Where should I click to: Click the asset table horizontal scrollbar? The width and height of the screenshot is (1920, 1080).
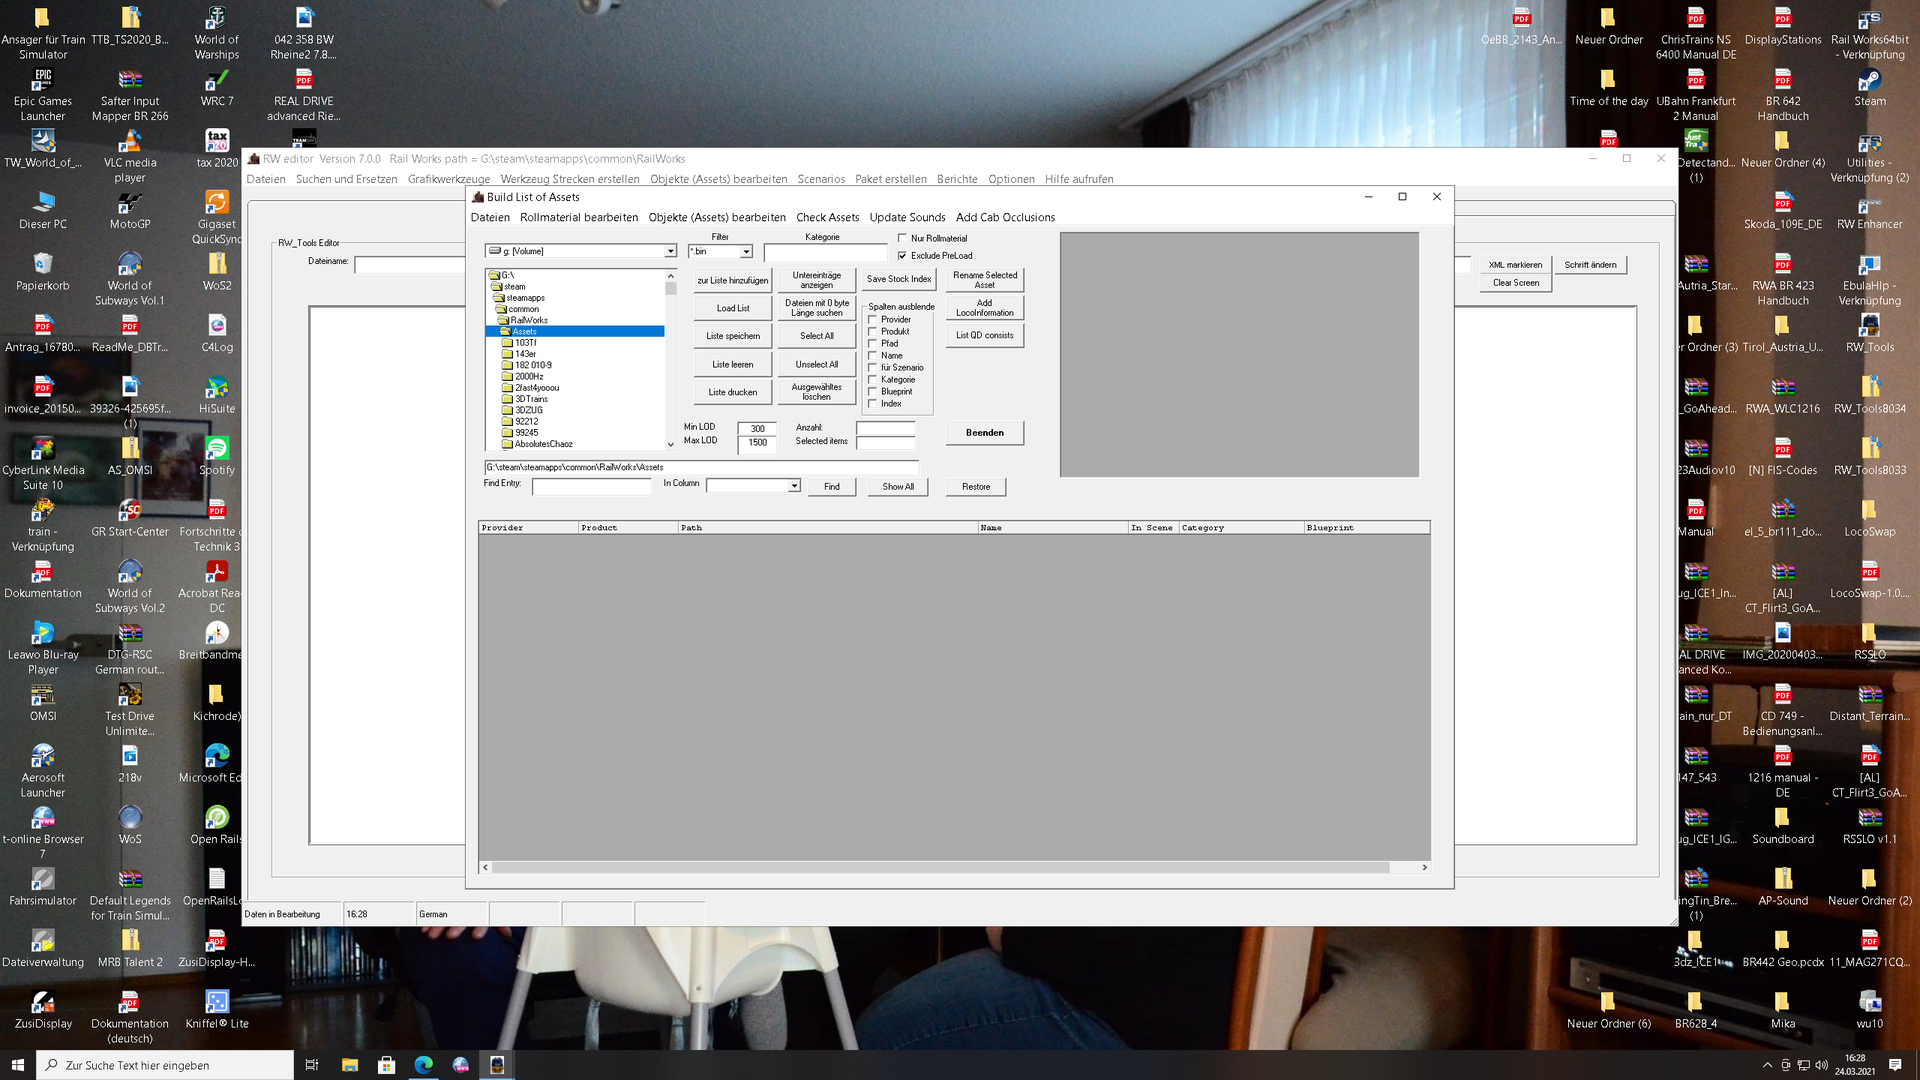point(940,867)
